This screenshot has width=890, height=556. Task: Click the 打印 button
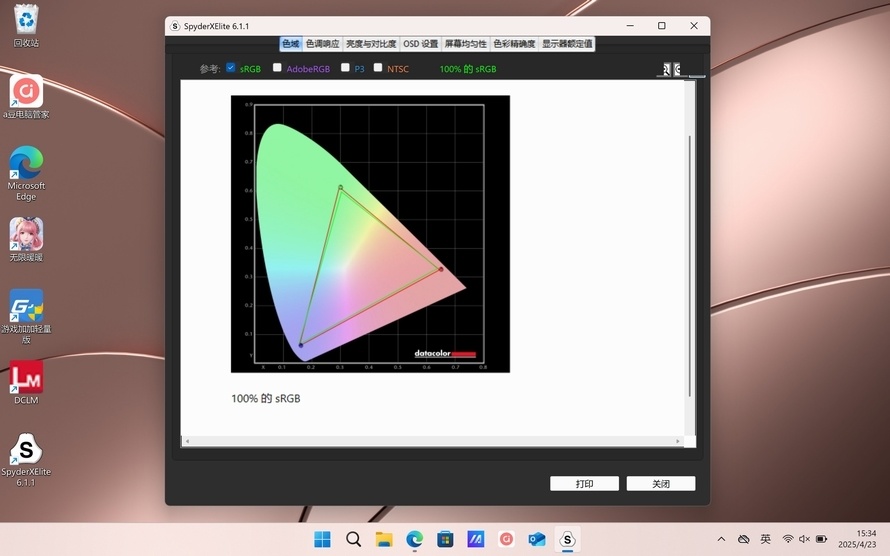pyautogui.click(x=584, y=484)
